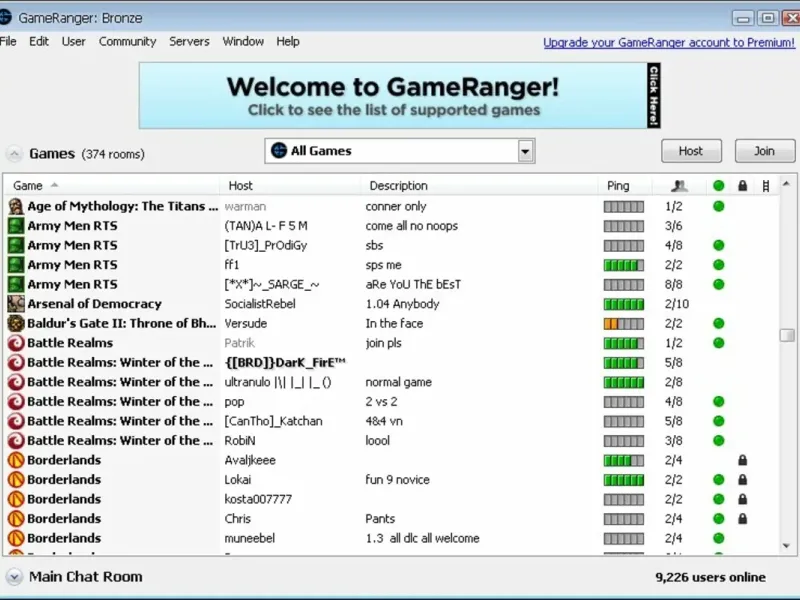This screenshot has height=600, width=800.
Task: Select the 'conner only' room description
Action: tap(396, 207)
